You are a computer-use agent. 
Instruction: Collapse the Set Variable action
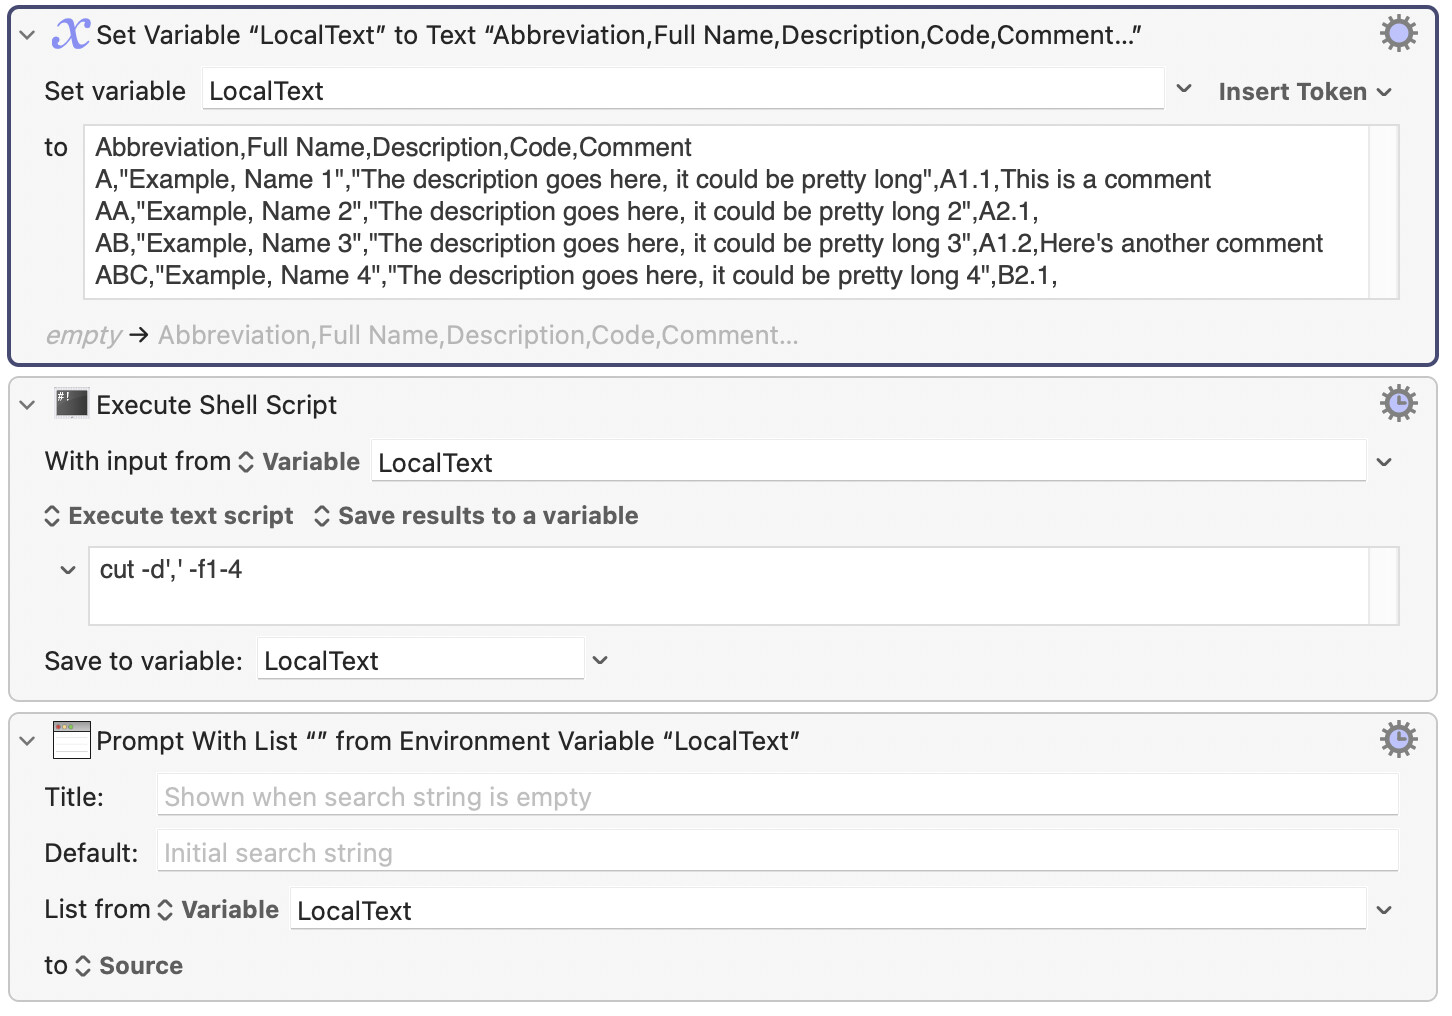pyautogui.click(x=28, y=35)
